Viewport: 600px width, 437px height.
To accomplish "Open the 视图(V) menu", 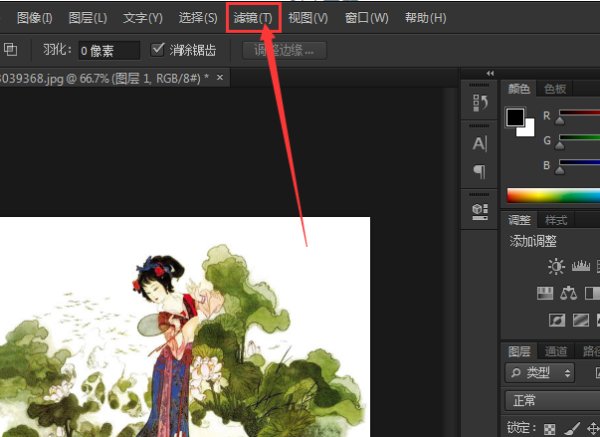I will [308, 18].
